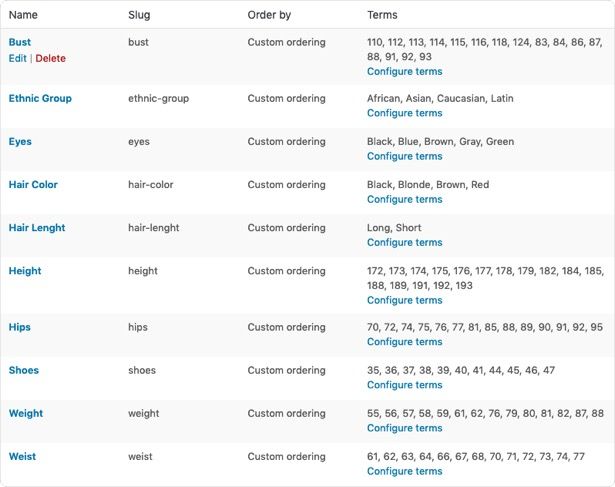Configure terms for Weight attribute
The width and height of the screenshot is (615, 487).
pyautogui.click(x=404, y=428)
